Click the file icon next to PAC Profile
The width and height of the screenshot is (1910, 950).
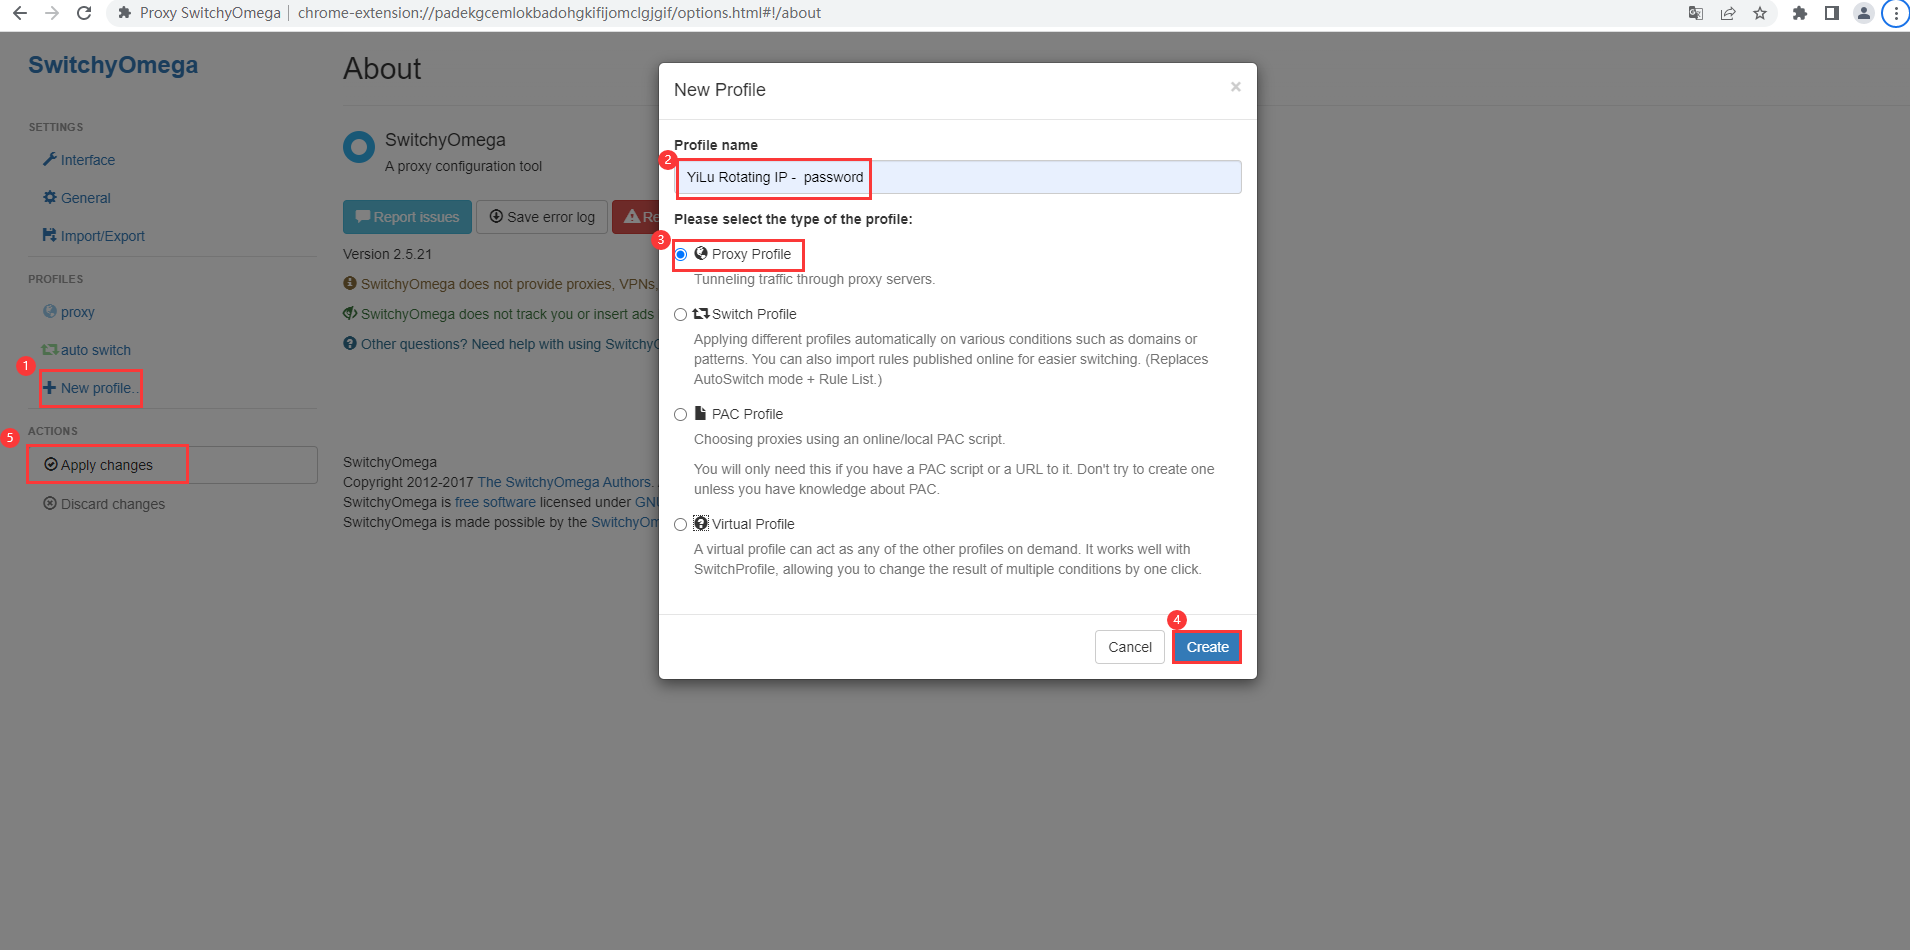point(701,413)
